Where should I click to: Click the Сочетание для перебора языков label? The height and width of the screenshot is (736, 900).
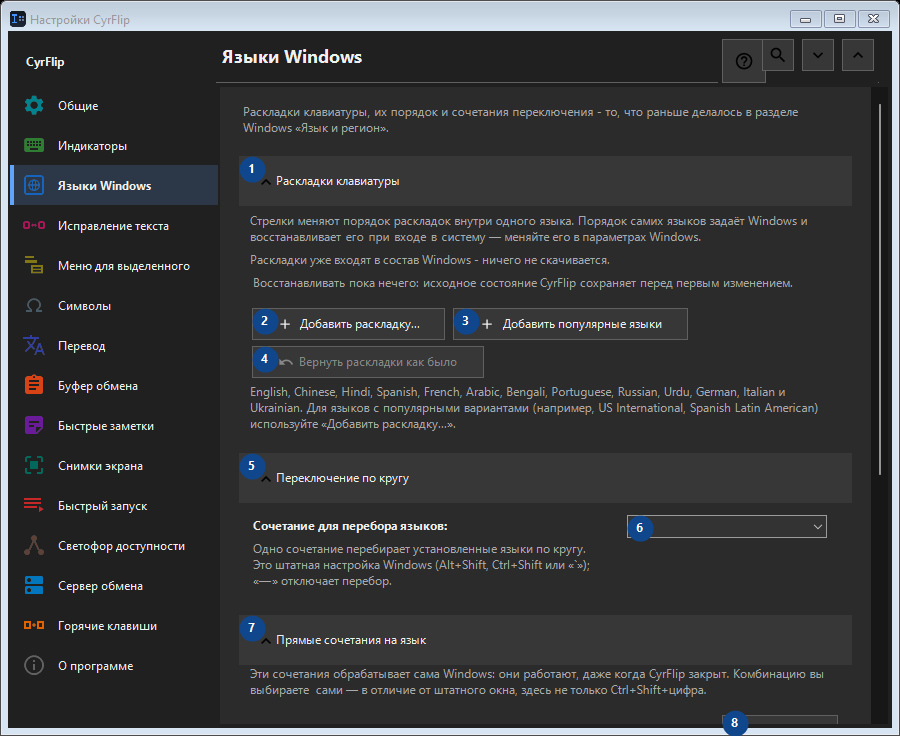coord(350,526)
